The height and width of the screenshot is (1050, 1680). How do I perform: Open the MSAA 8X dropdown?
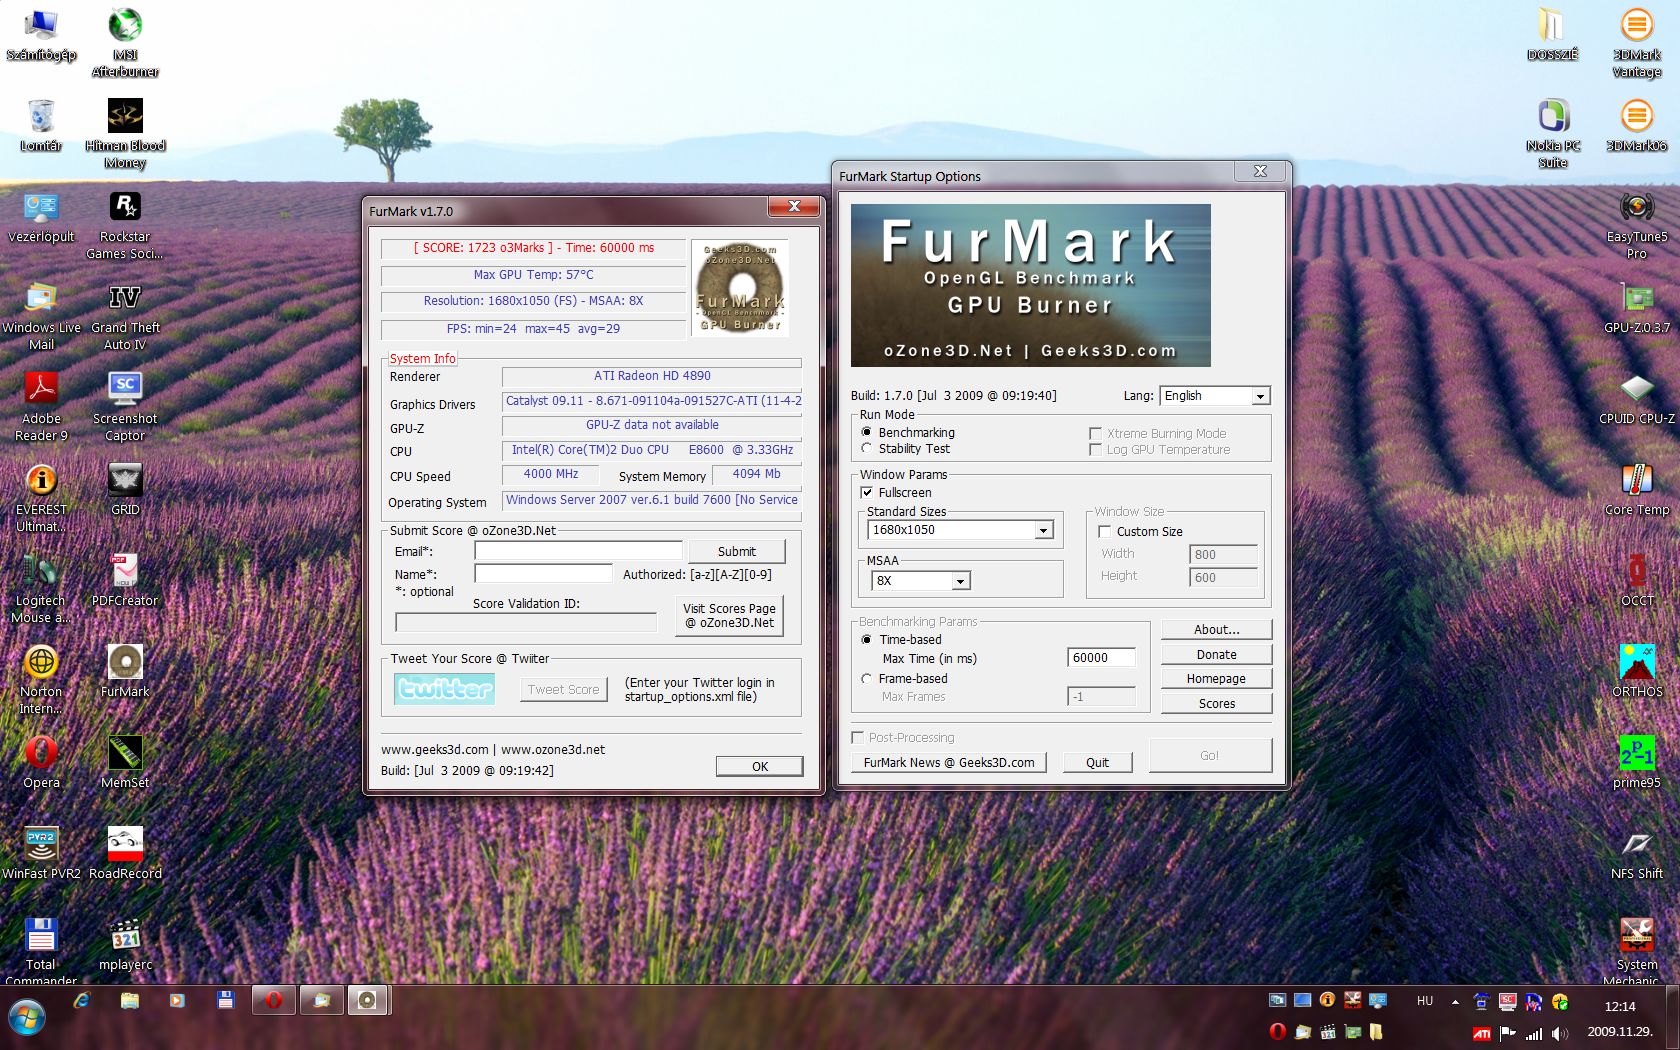click(919, 580)
